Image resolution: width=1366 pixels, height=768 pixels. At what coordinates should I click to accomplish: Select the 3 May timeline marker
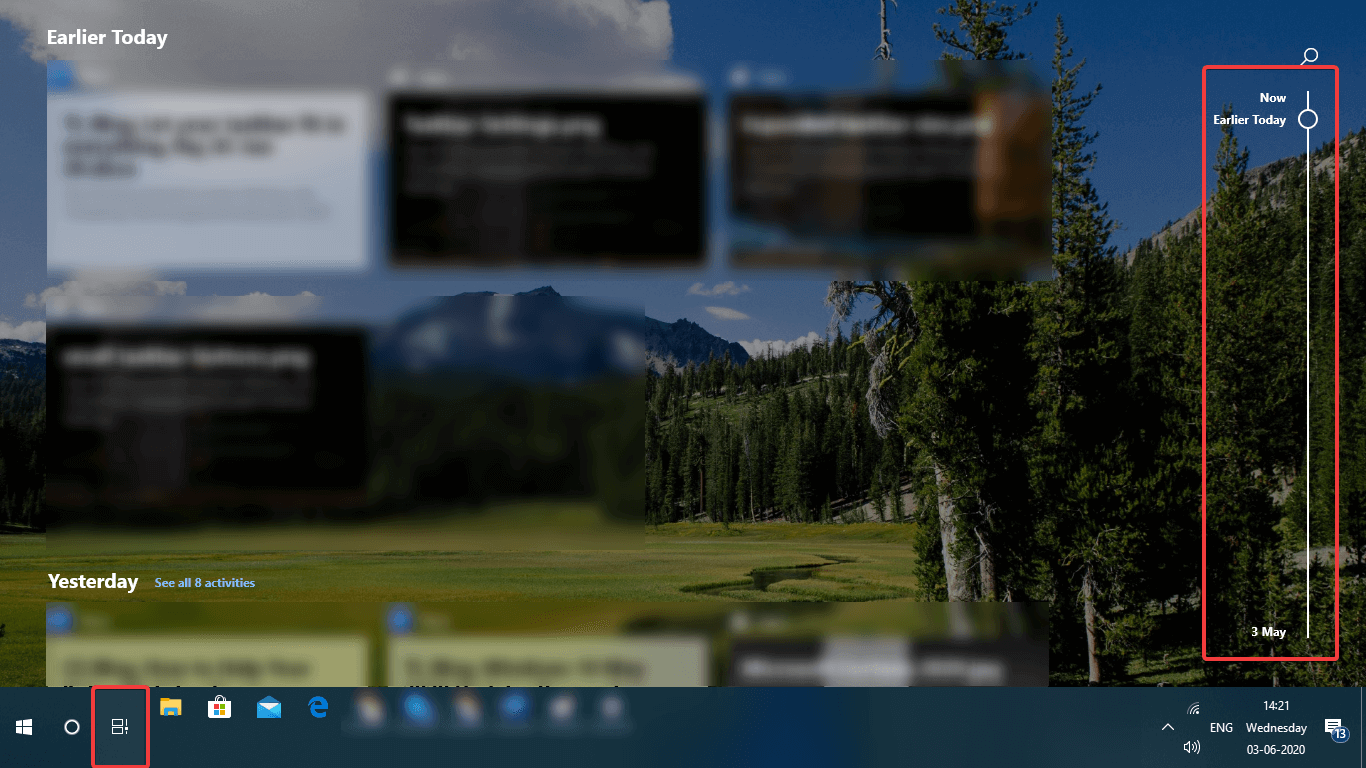pyautogui.click(x=1269, y=631)
